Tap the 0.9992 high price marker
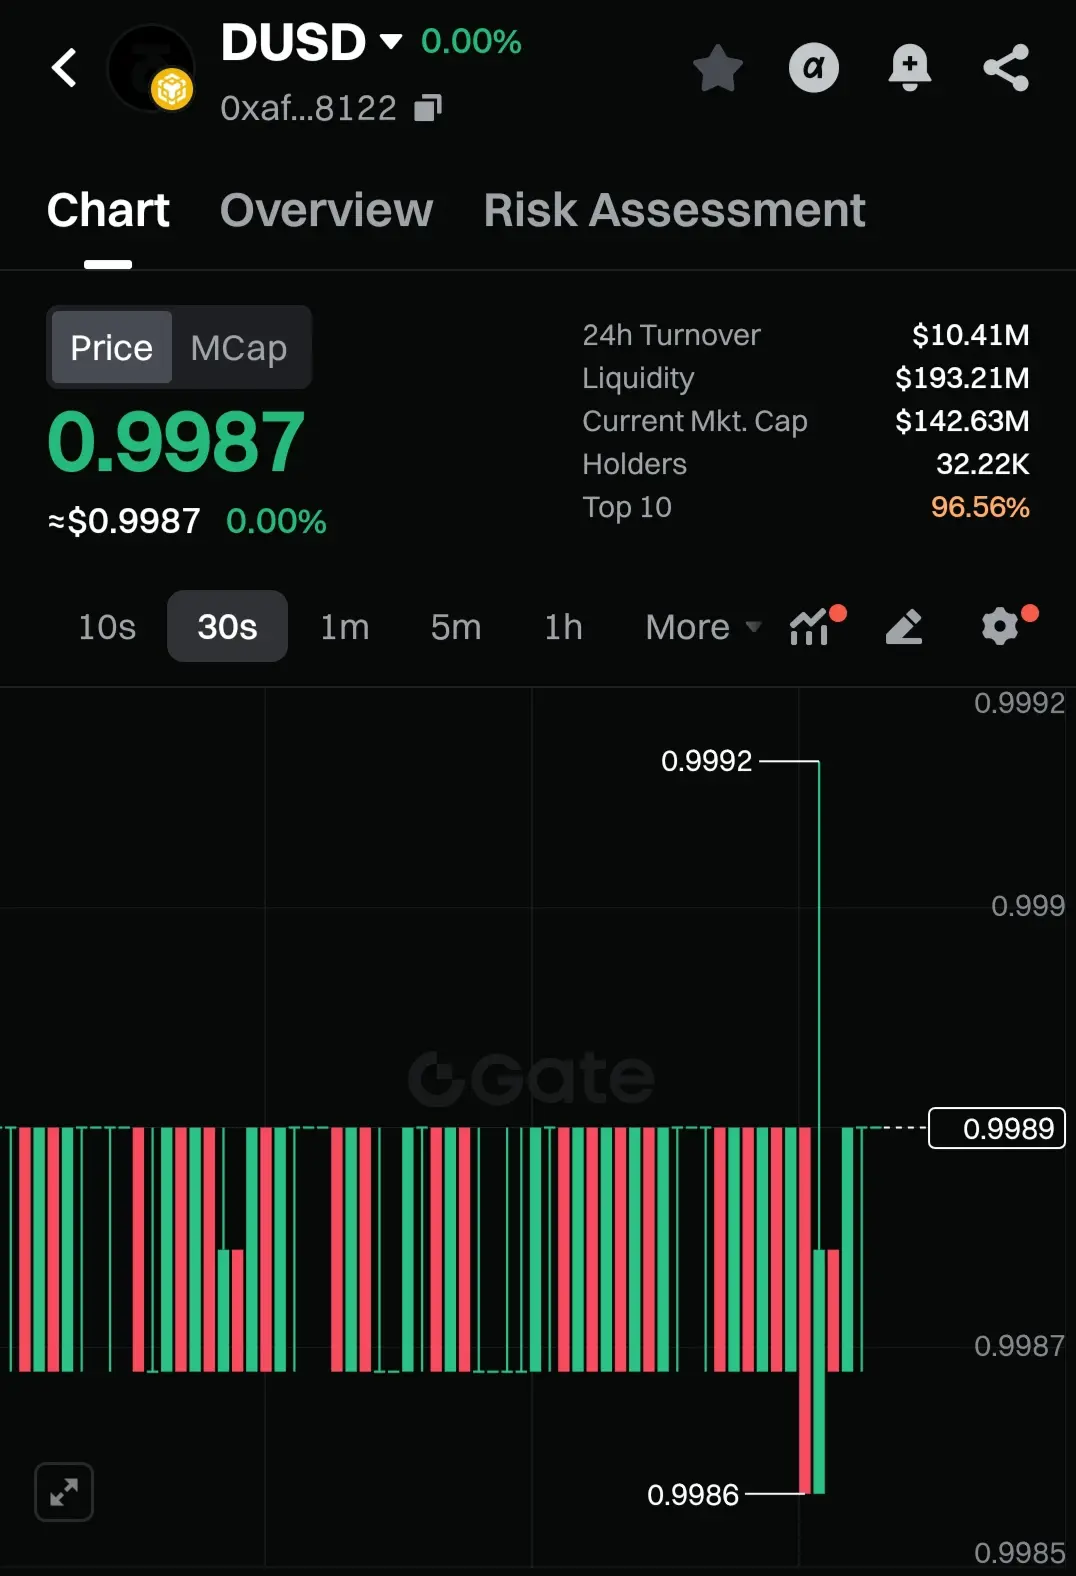Image resolution: width=1076 pixels, height=1576 pixels. [x=706, y=761]
